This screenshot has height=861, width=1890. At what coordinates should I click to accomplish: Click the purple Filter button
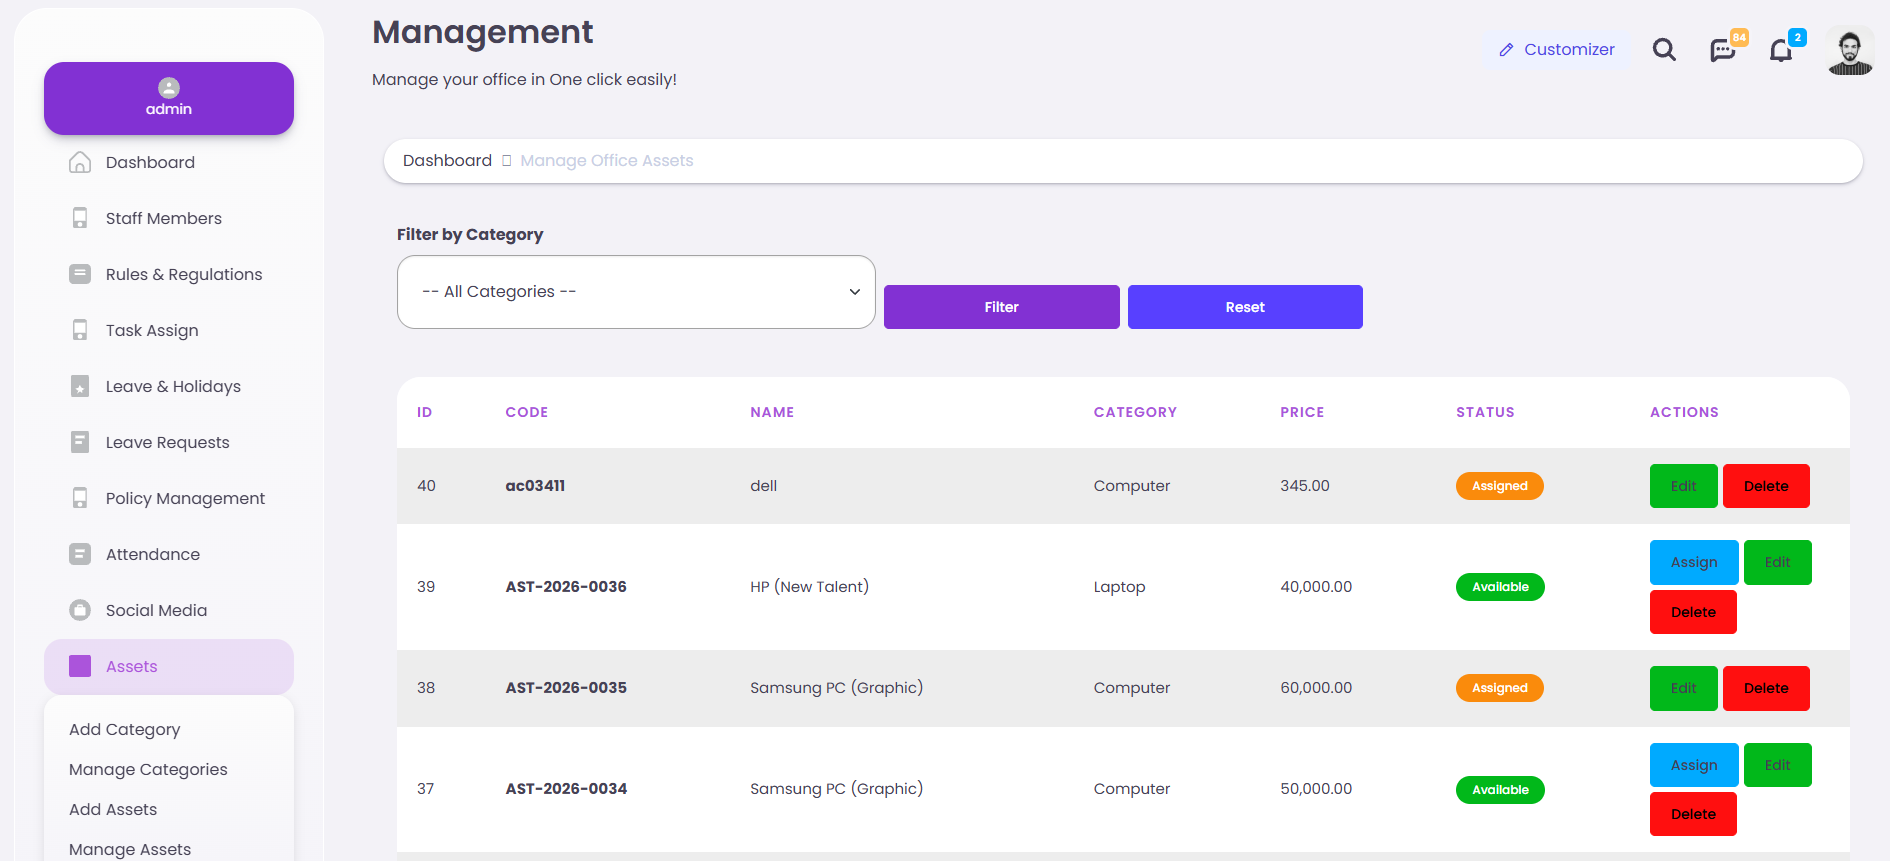tap(1002, 307)
